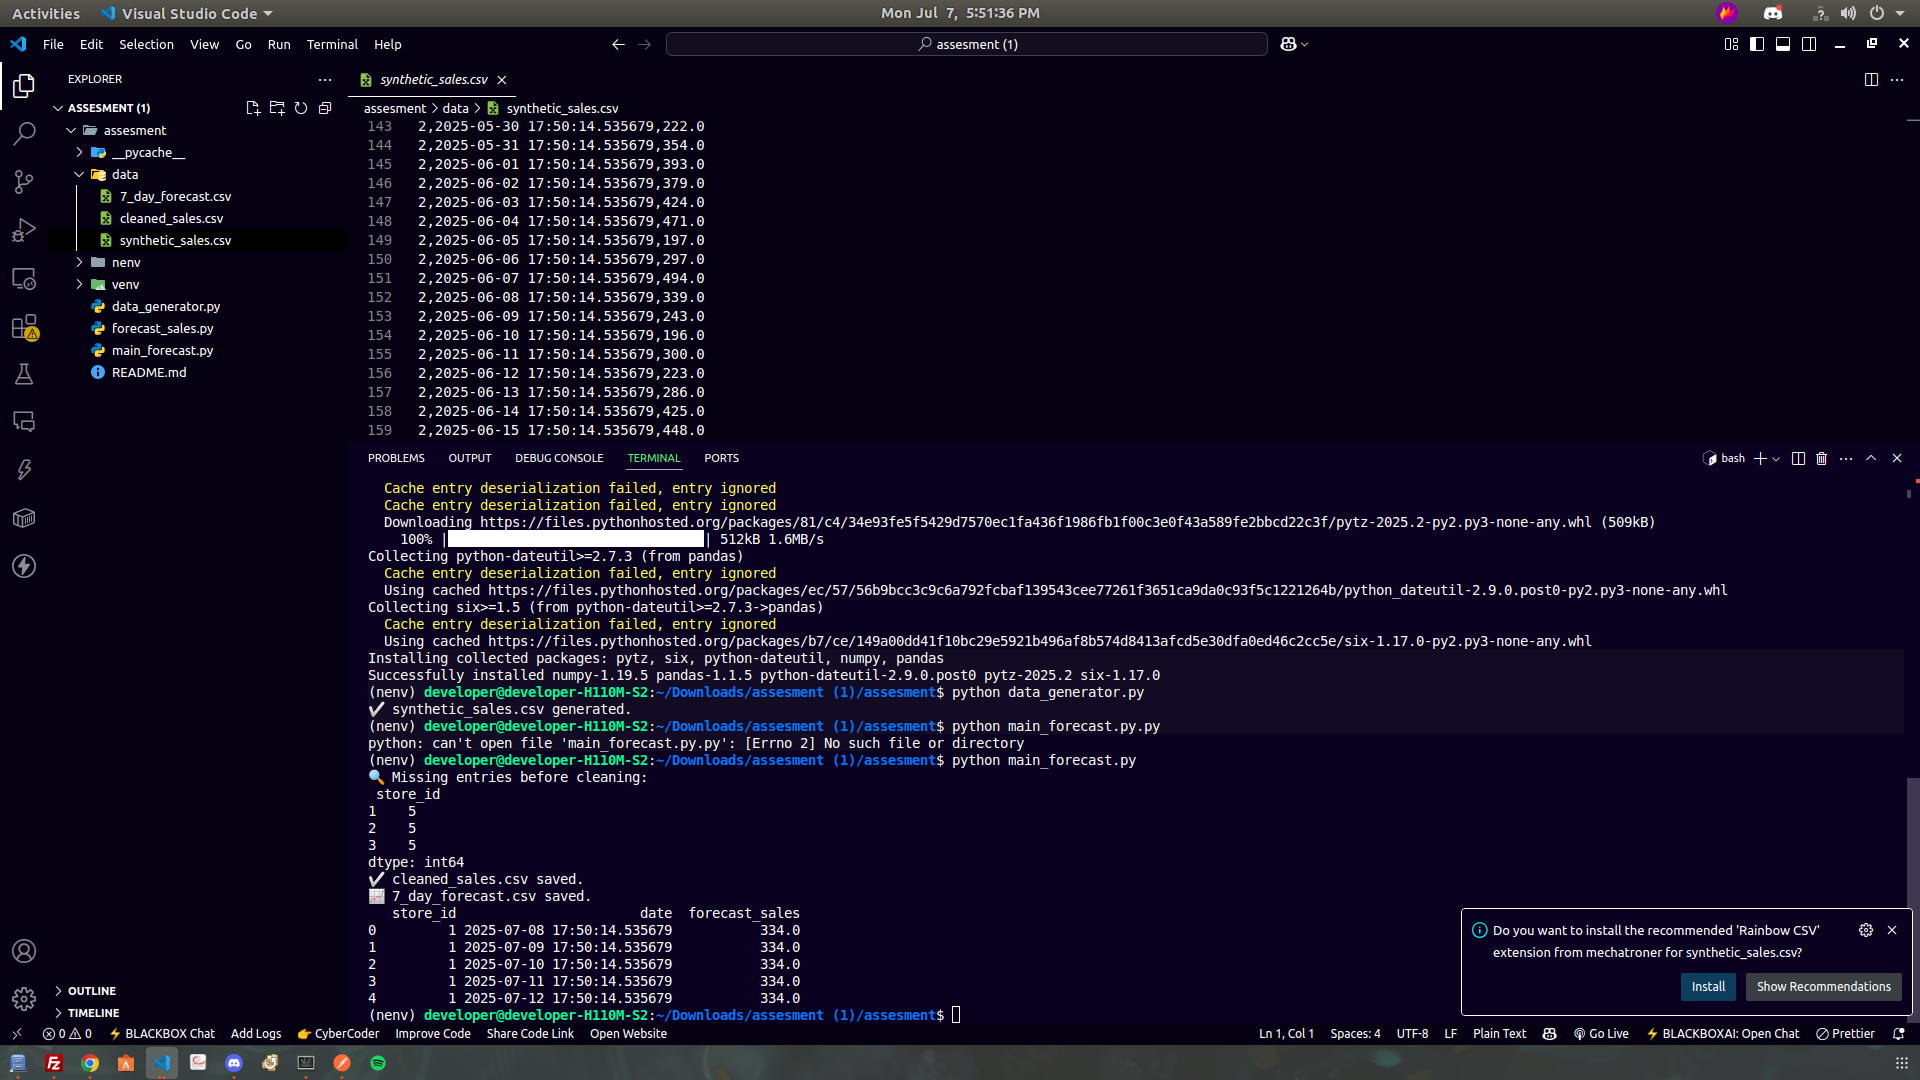The width and height of the screenshot is (1920, 1080).
Task: Open the Terminal menu
Action: pyautogui.click(x=332, y=44)
